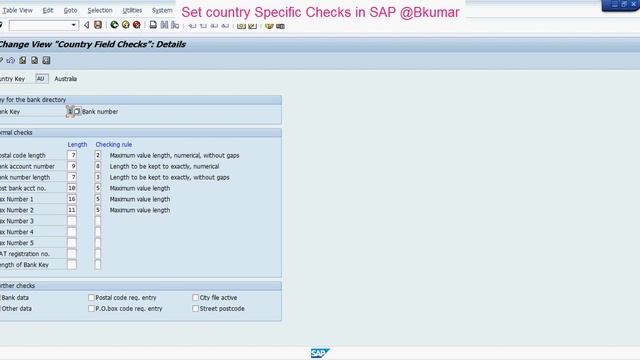Viewport: 640px width, 360px height.
Task: Click Bank account number checking rule field
Action: 98,167
